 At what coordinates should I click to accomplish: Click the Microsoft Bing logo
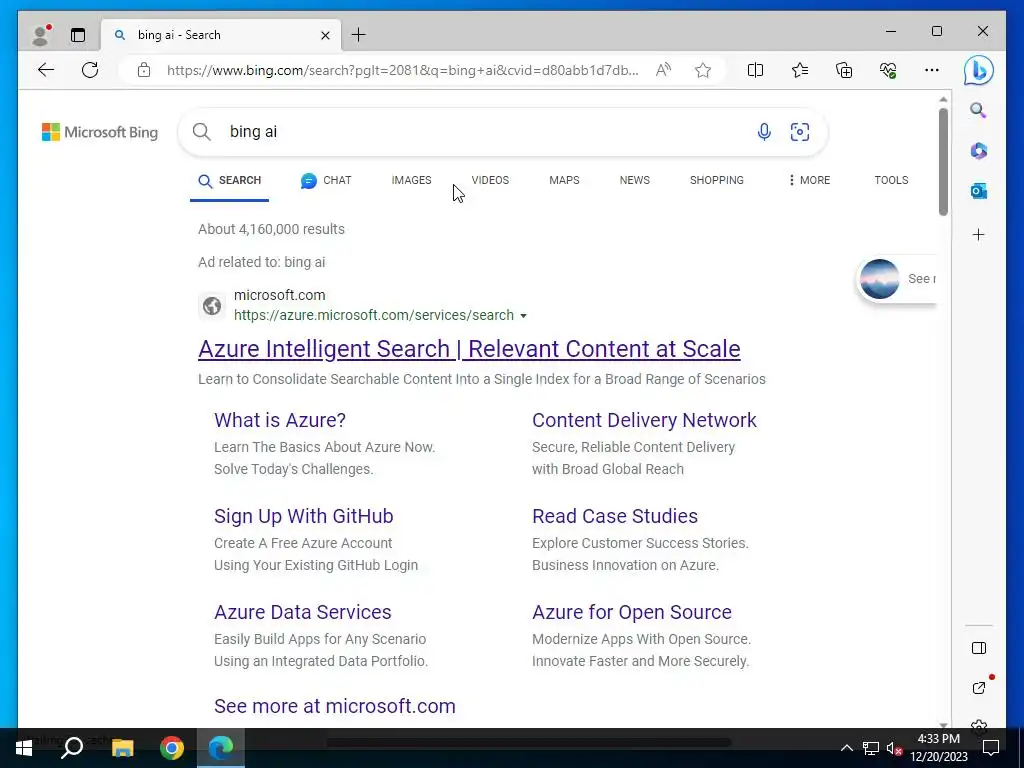click(x=100, y=132)
